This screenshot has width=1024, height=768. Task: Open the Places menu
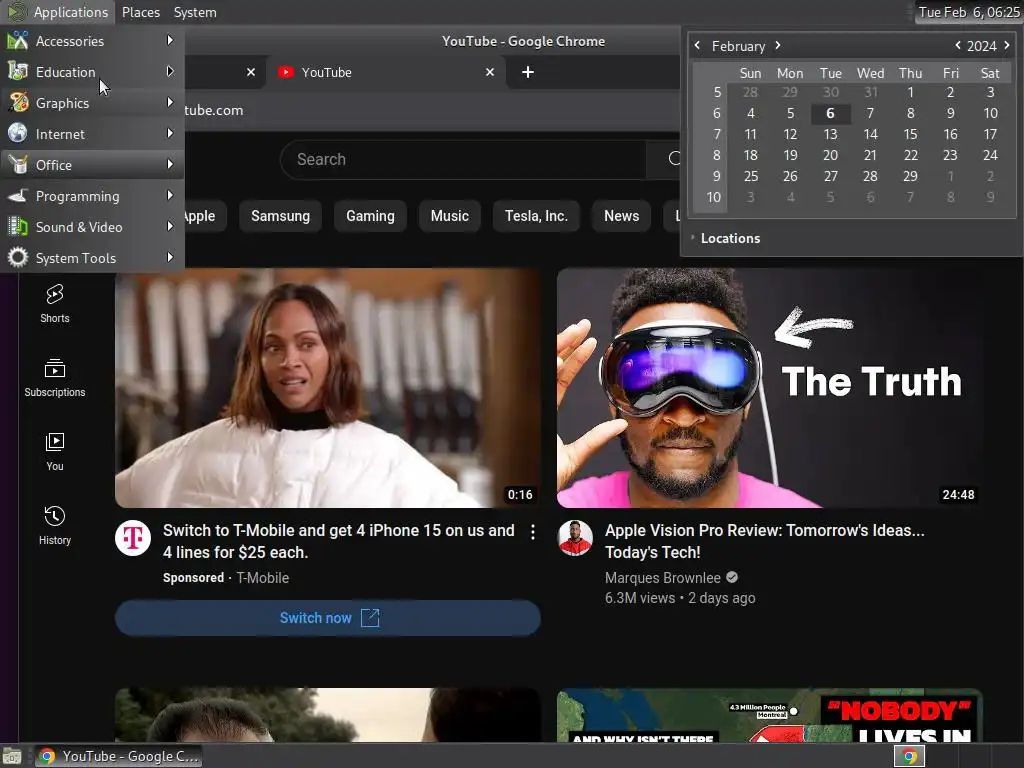click(x=140, y=12)
